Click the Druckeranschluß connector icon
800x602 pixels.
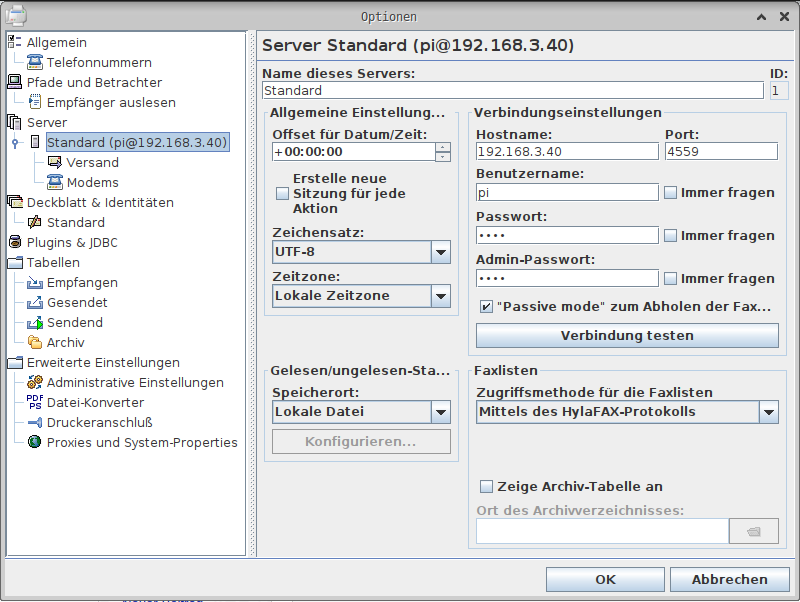35,422
